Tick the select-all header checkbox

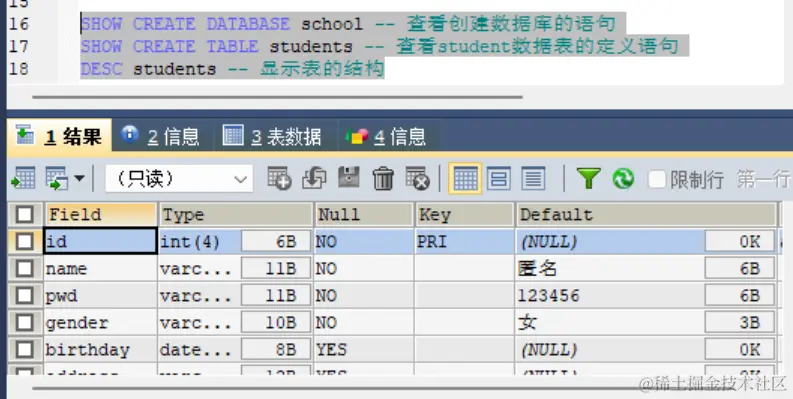point(24,215)
